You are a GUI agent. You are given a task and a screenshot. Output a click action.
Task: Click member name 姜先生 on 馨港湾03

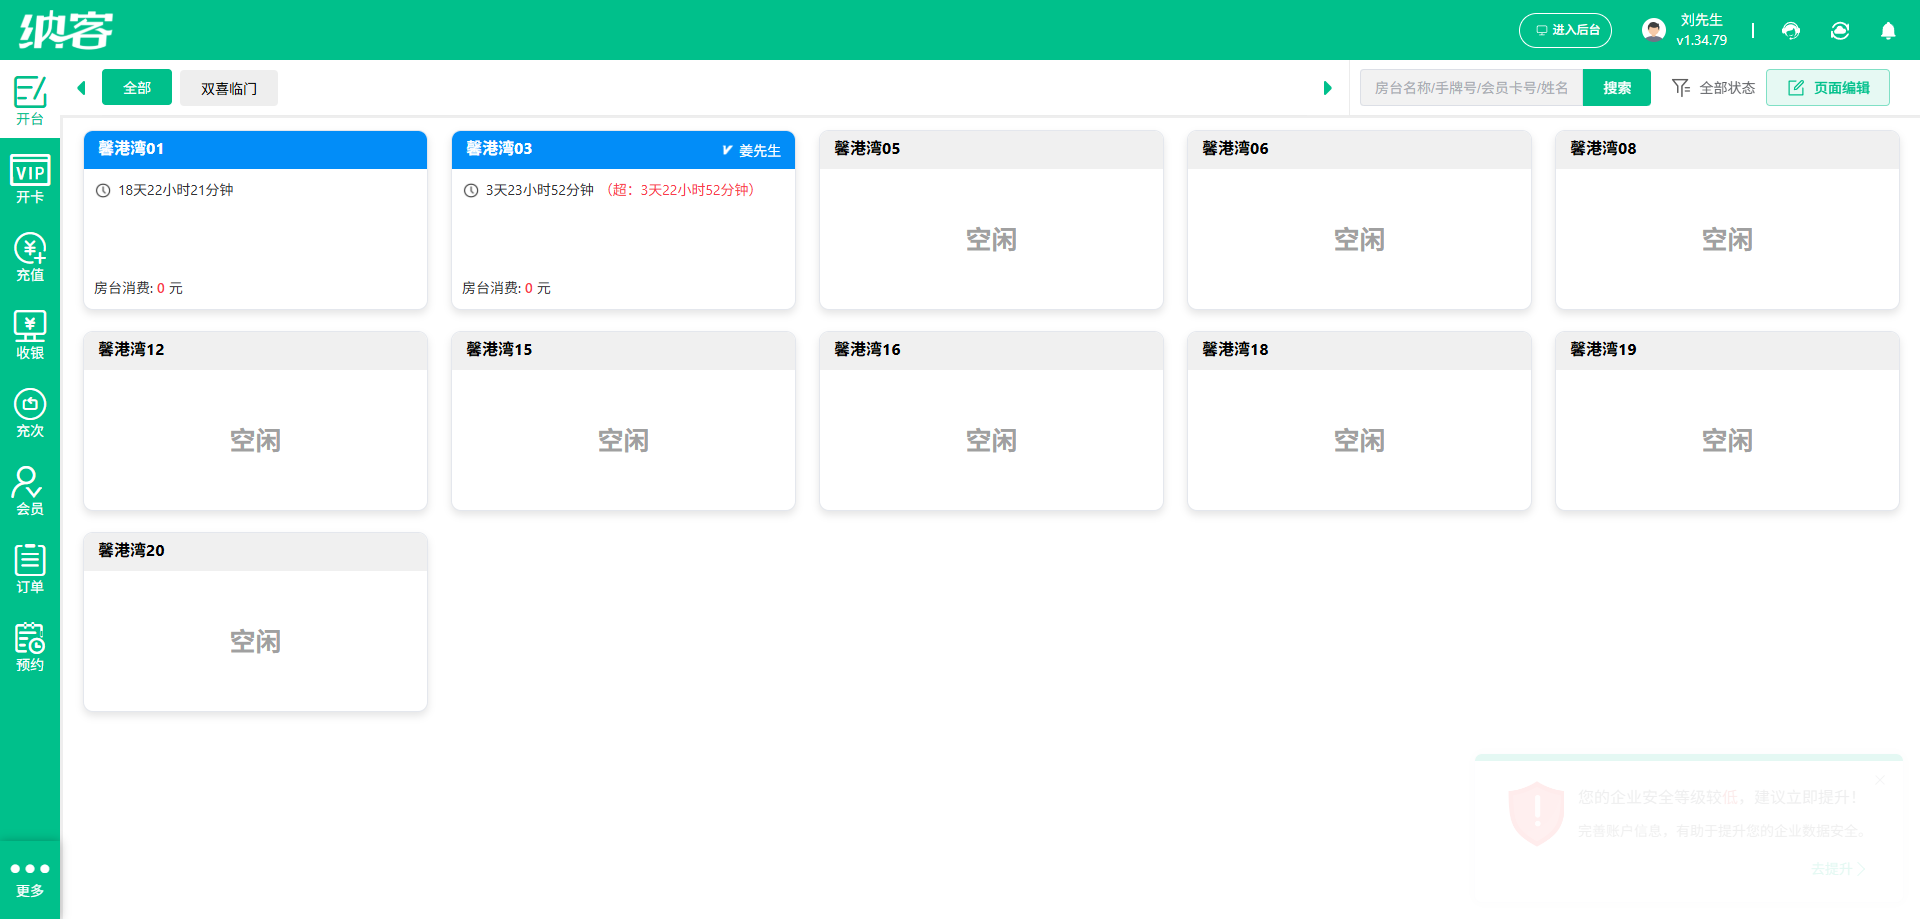[x=760, y=151]
